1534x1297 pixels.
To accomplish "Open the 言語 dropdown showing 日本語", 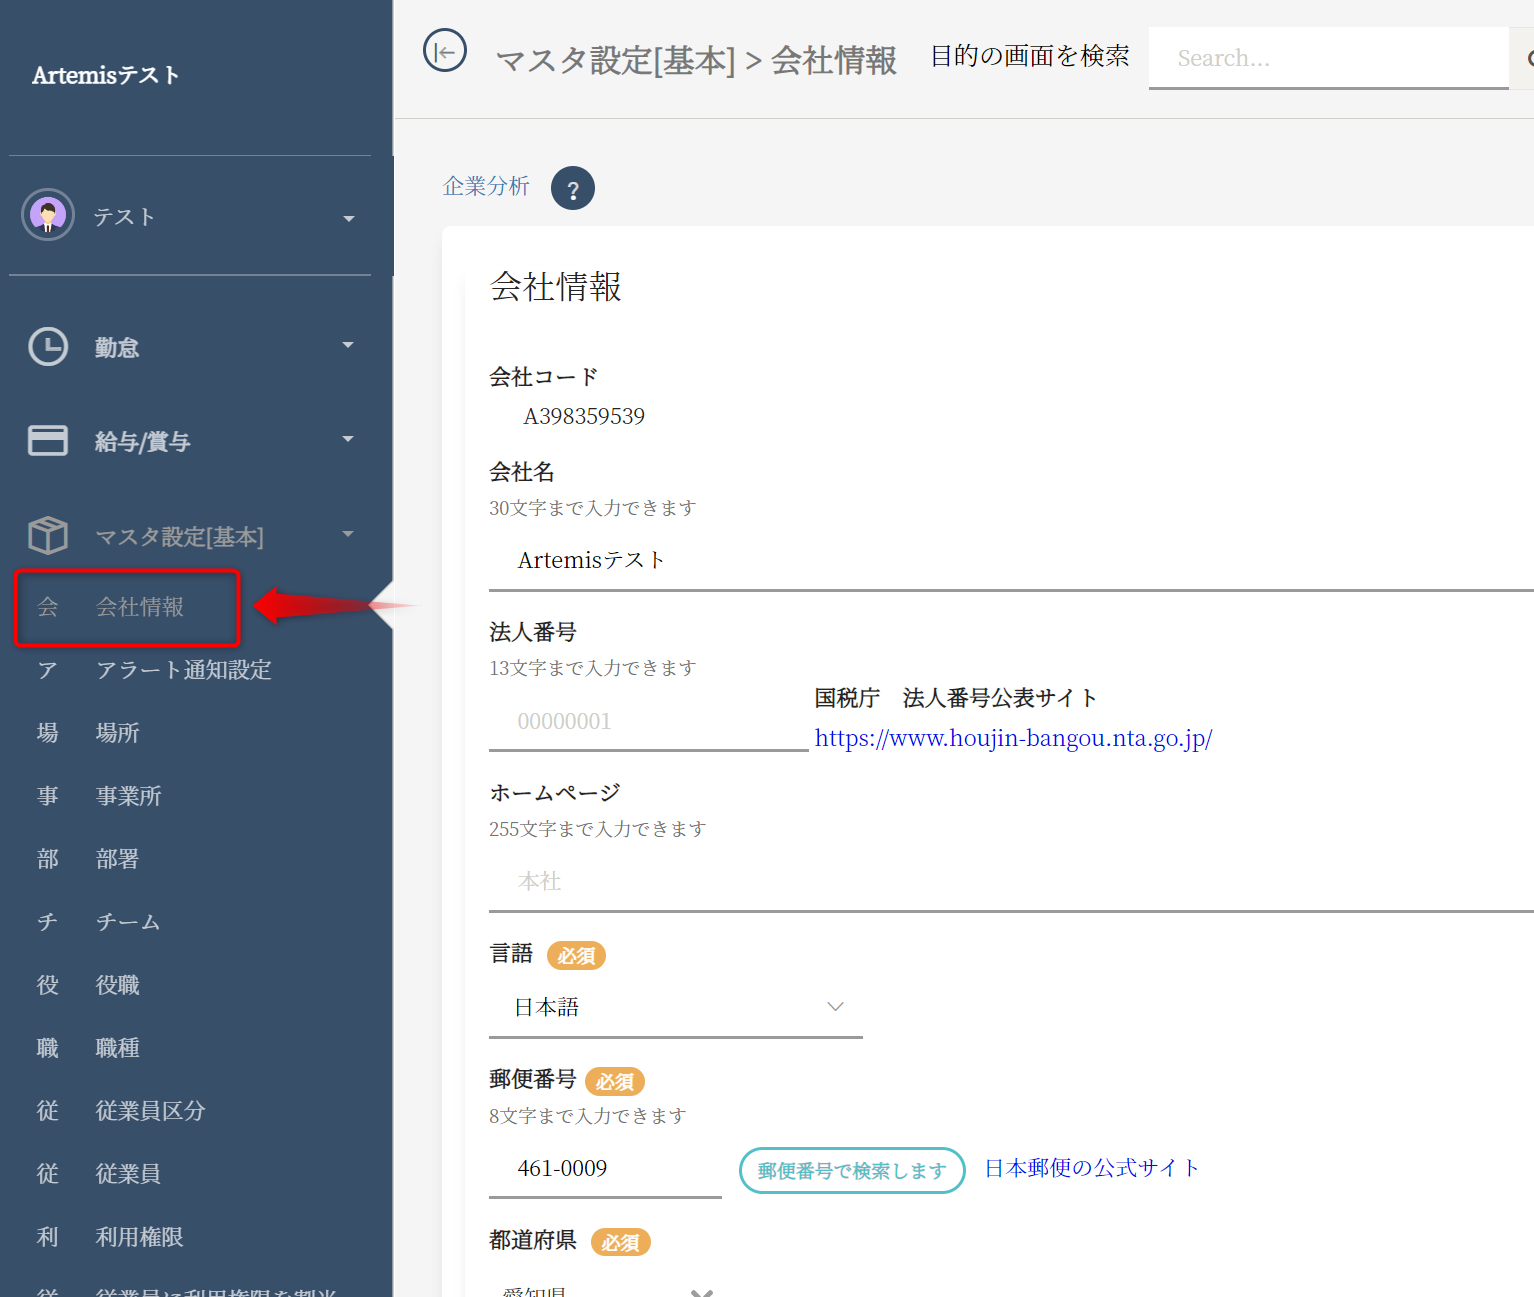I will [x=675, y=1007].
